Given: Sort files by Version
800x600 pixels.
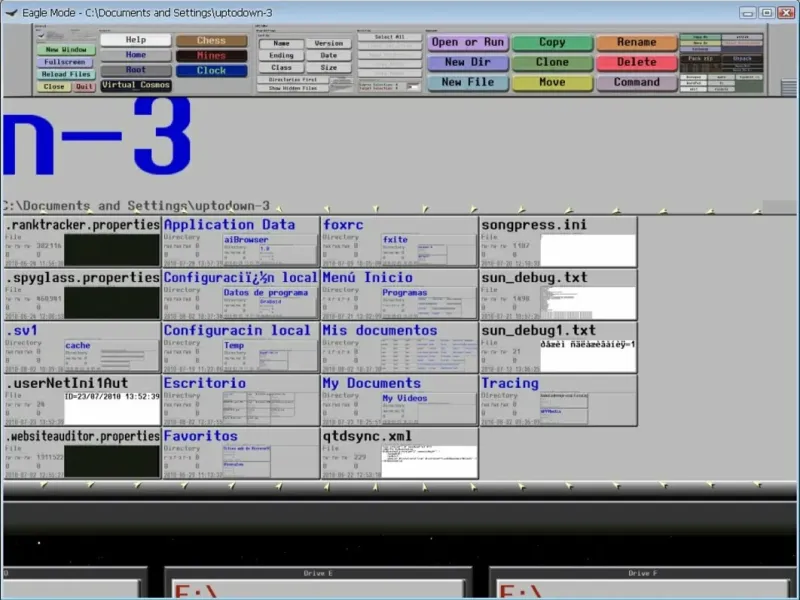Looking at the screenshot, I should tap(329, 43).
